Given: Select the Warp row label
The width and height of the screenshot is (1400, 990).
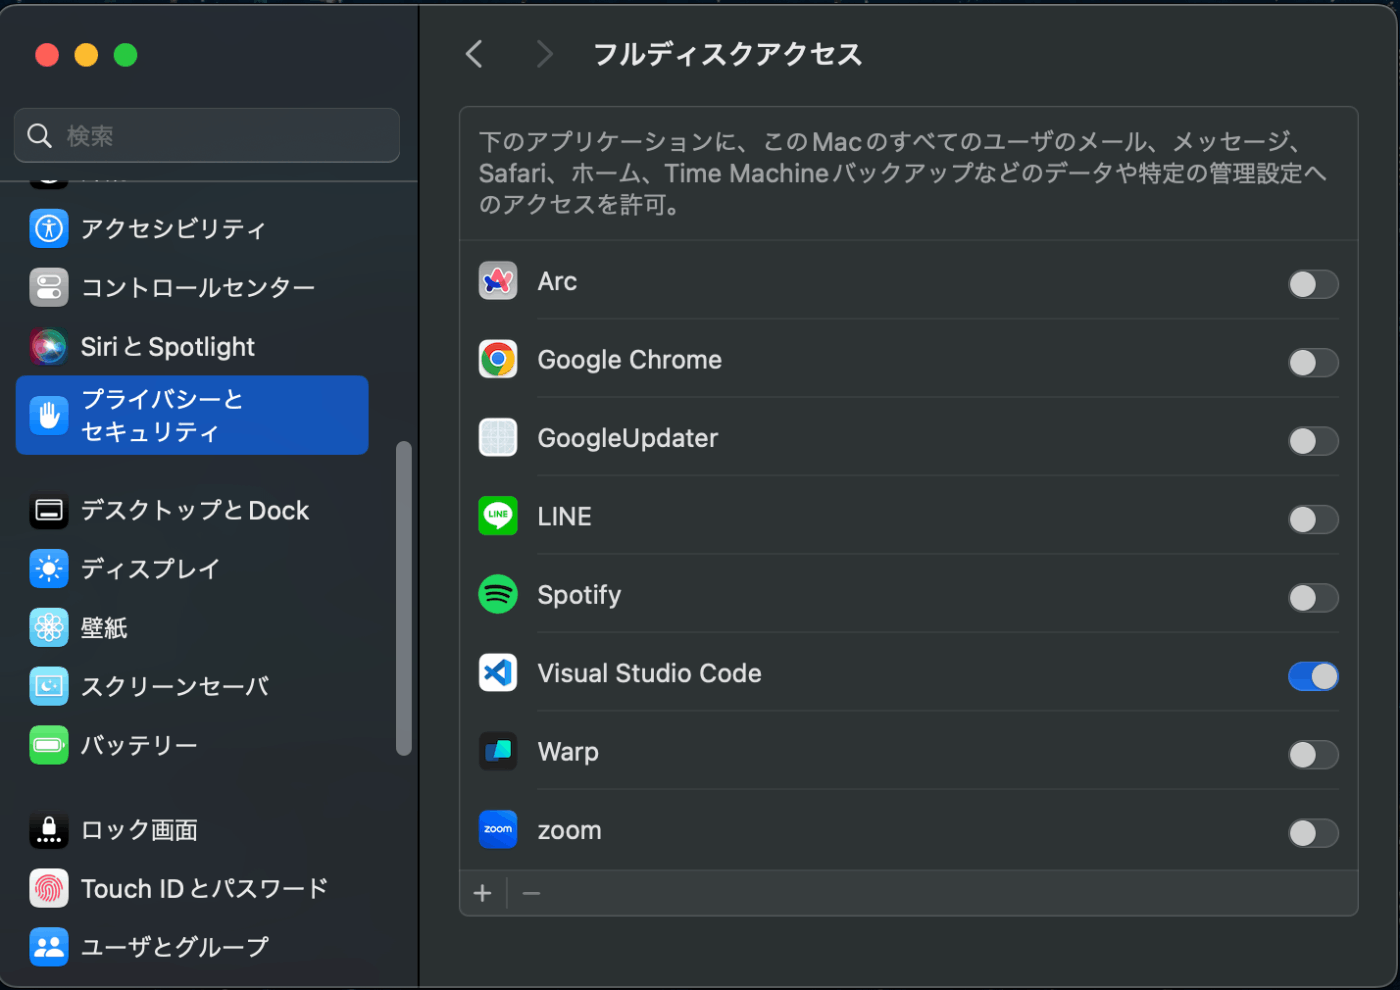Looking at the screenshot, I should (568, 752).
